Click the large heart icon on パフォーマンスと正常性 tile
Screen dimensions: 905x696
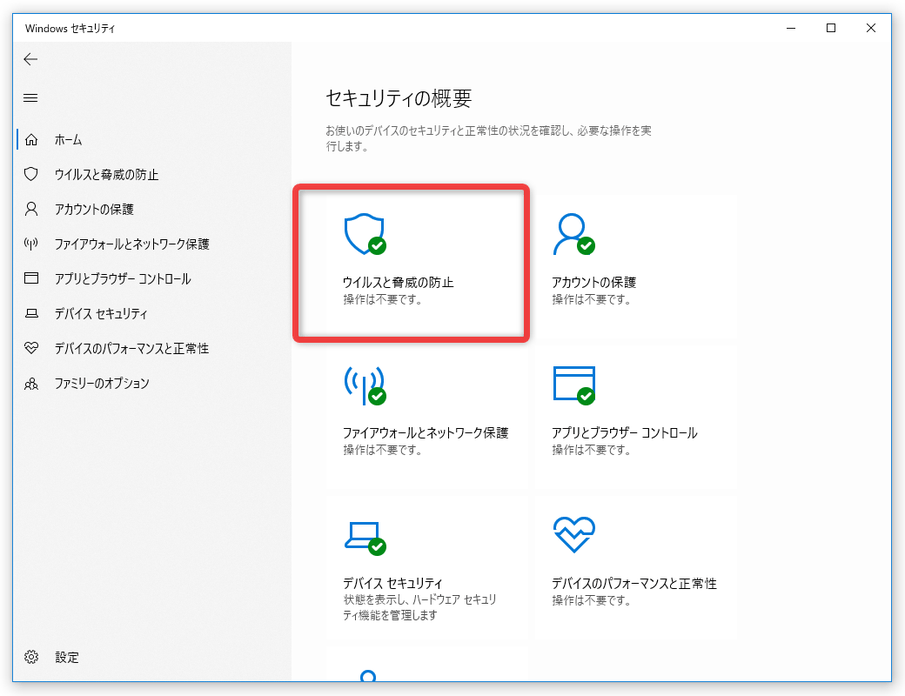coord(574,534)
